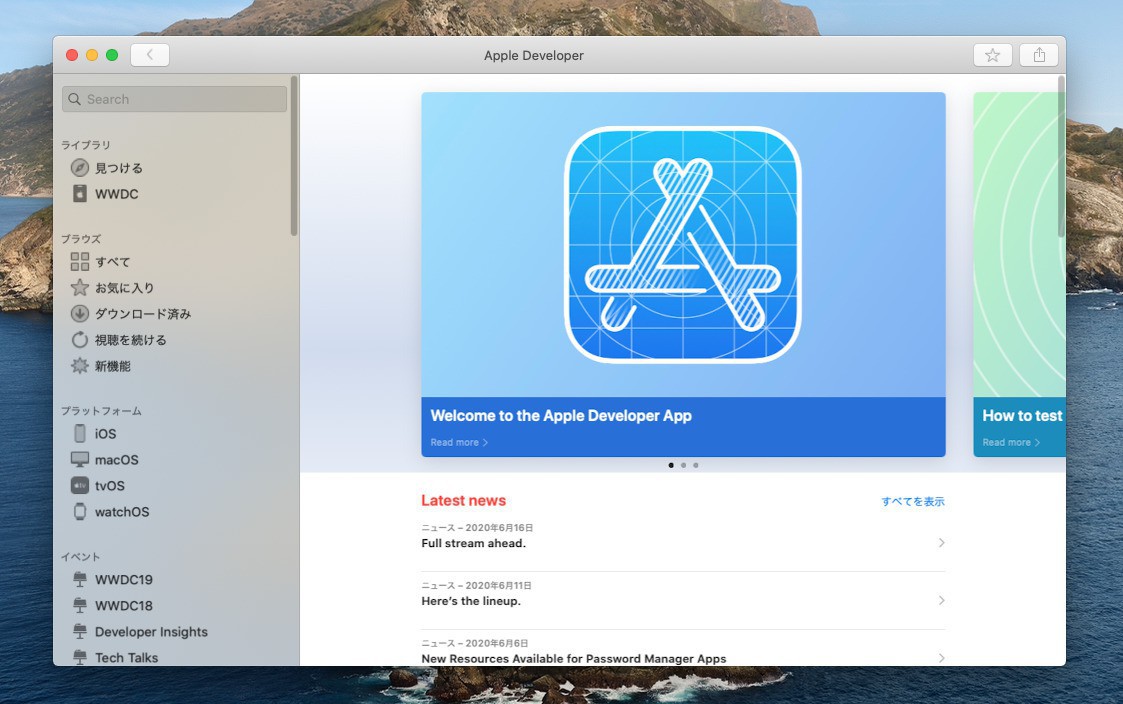Open the Full stream ahead. news item
The height and width of the screenshot is (704, 1123).
point(683,542)
